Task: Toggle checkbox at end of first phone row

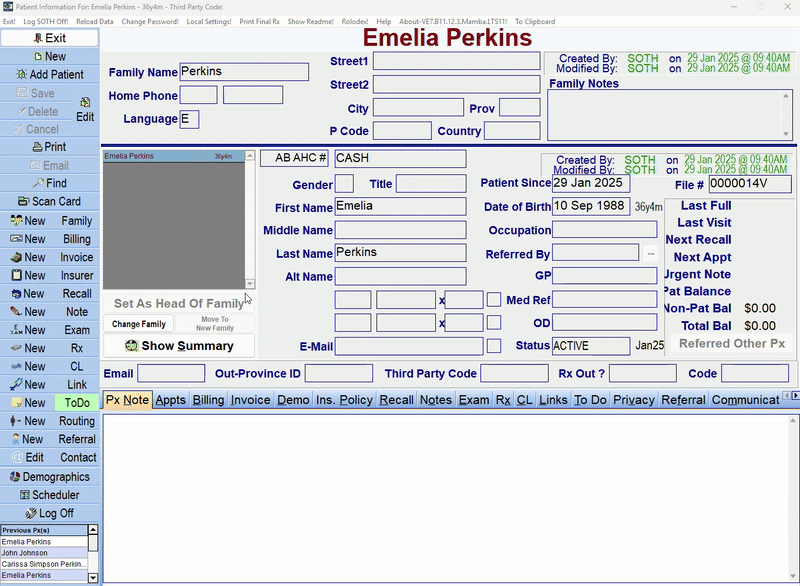Action: tap(494, 300)
